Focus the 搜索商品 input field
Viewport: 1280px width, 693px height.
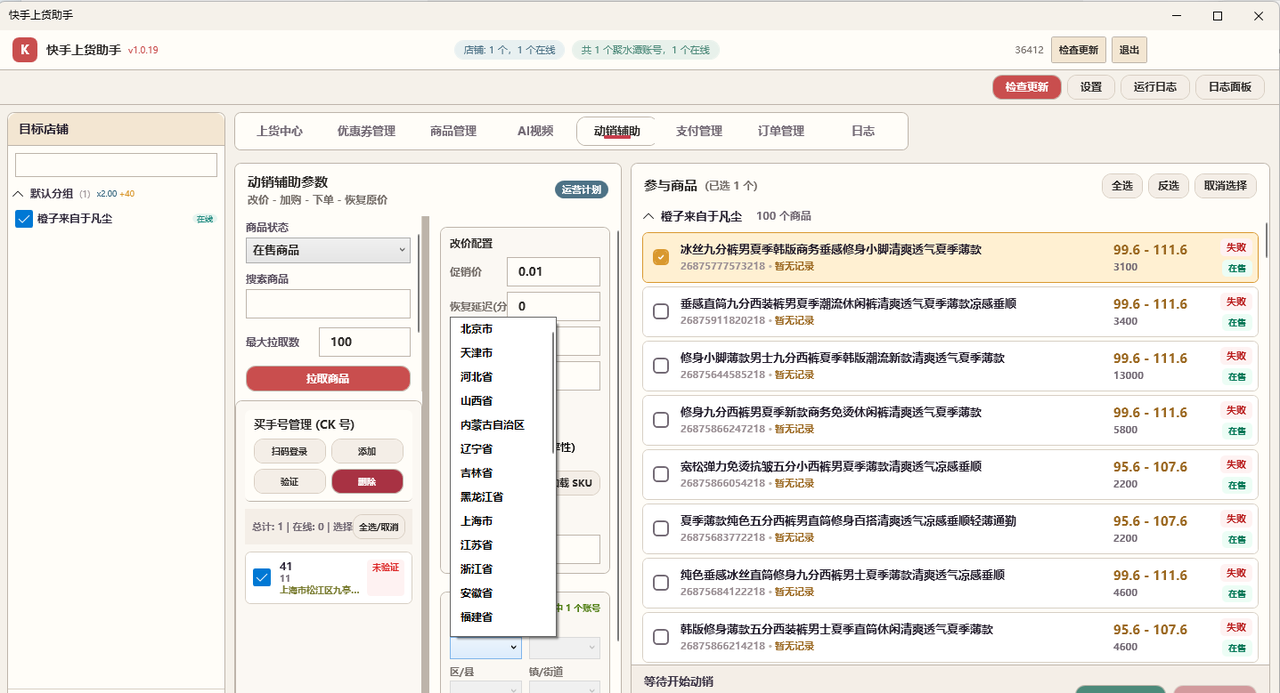pyautogui.click(x=328, y=304)
